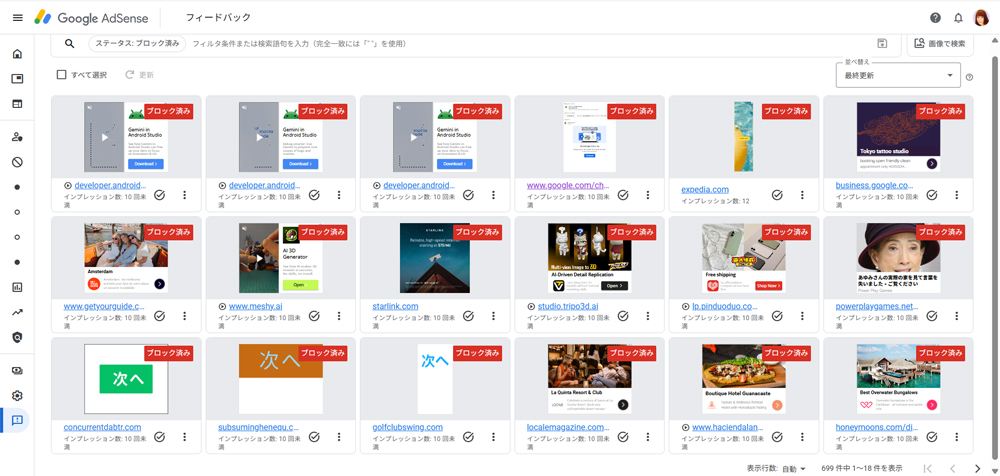This screenshot has height=476, width=1000.
Task: Mark starlink.com ad as reviewed
Action: tap(468, 316)
